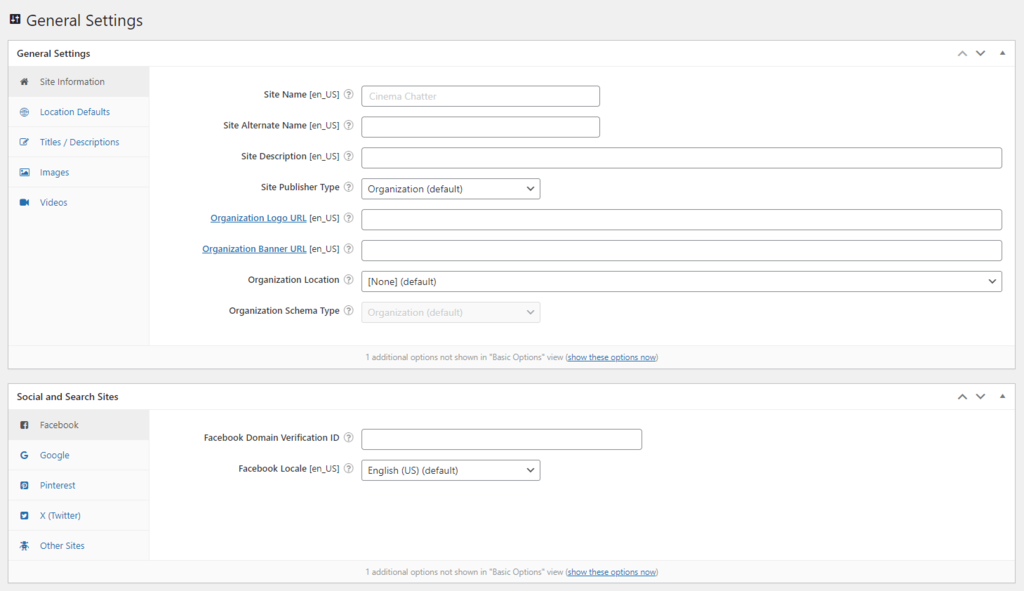Open the Organization Logo URL link
1024x591 pixels.
(256, 217)
